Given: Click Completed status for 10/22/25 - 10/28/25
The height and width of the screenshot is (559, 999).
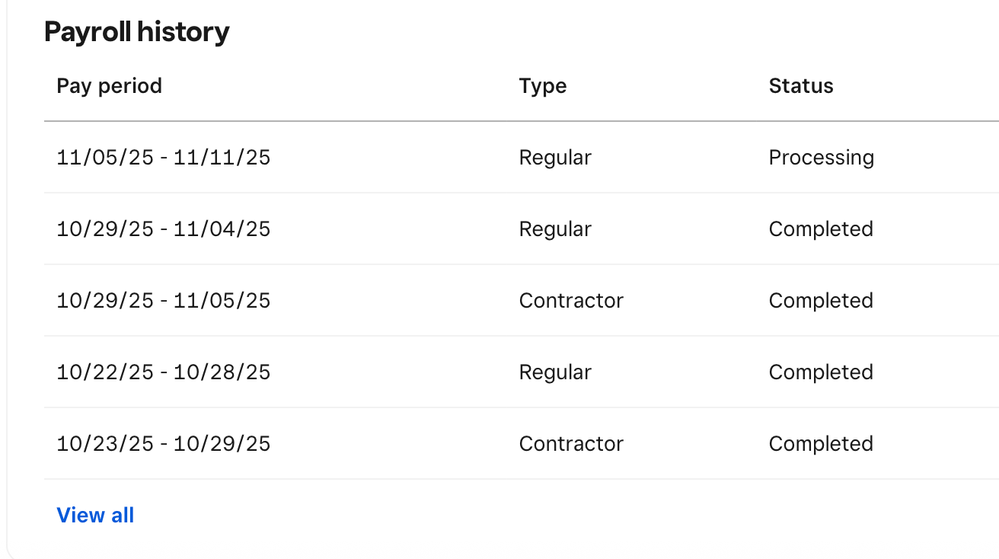Looking at the screenshot, I should [821, 372].
